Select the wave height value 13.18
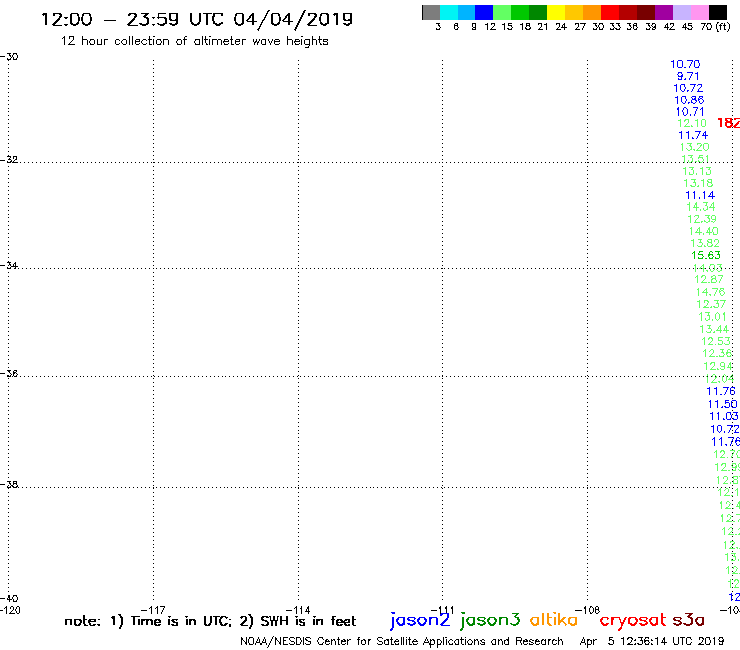 pyautogui.click(x=698, y=183)
